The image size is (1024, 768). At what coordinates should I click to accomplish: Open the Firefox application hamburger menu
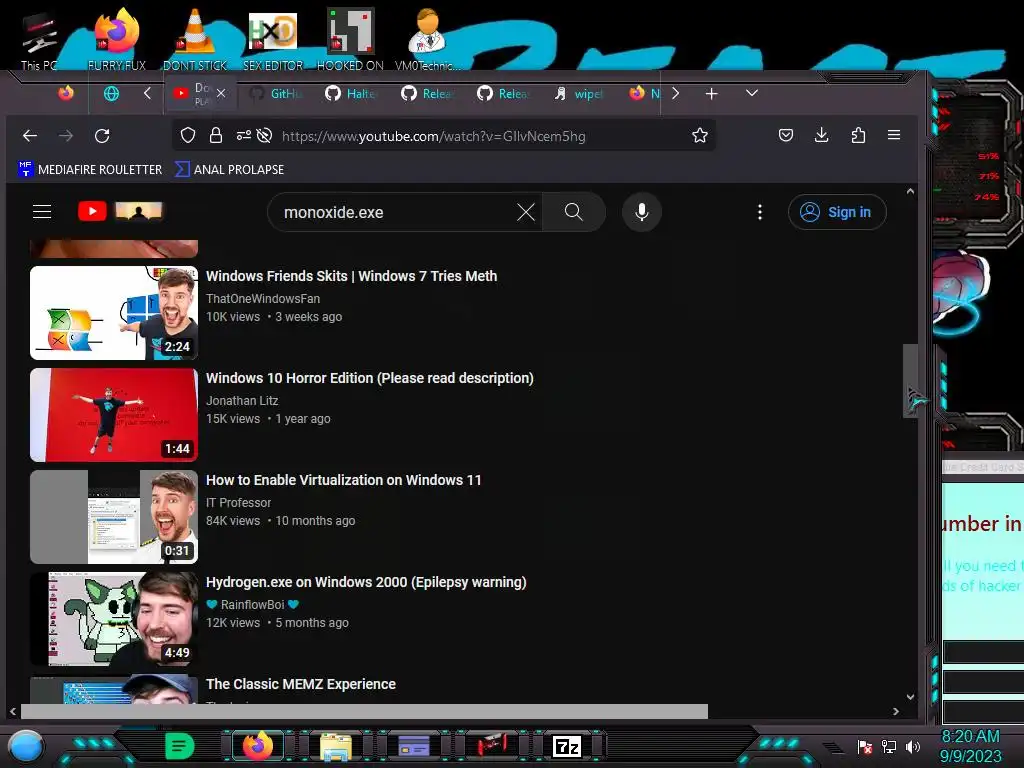tap(894, 135)
